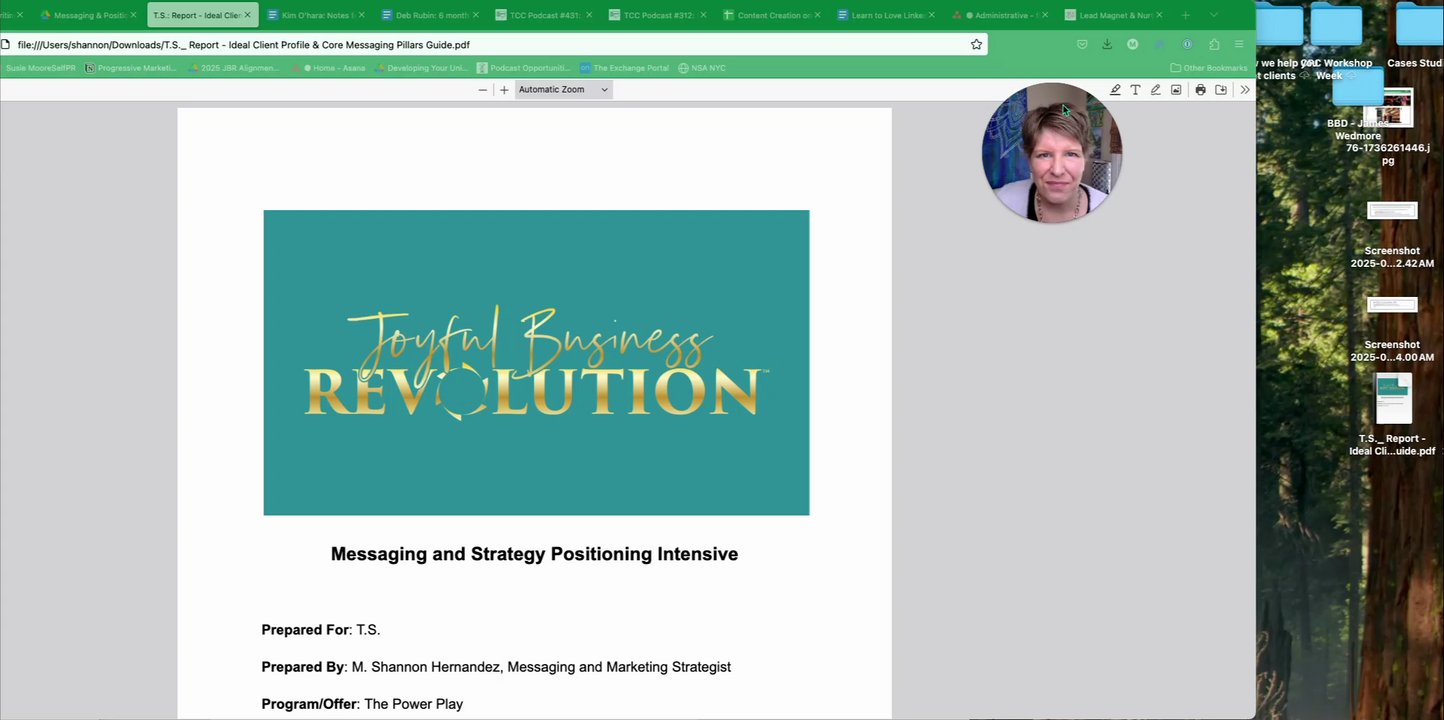Click Messaging and Strategy Positioning Intensive heading
Viewport: 1444px width, 720px height.
(534, 554)
